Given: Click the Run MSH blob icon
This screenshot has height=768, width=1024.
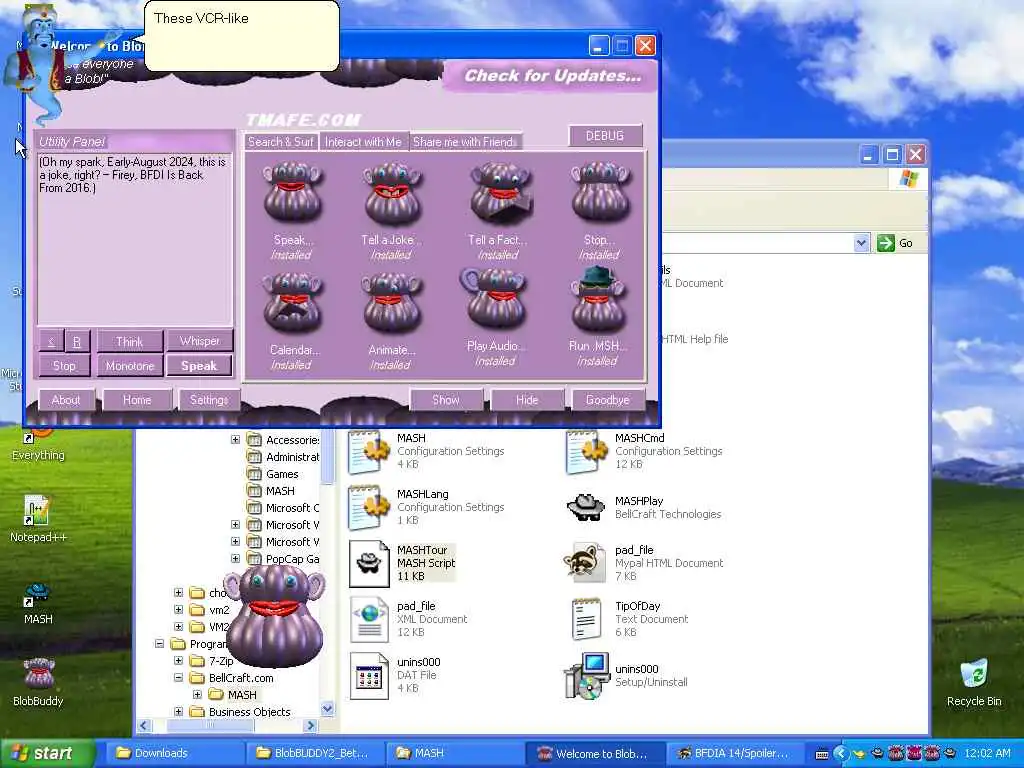Looking at the screenshot, I should point(598,300).
